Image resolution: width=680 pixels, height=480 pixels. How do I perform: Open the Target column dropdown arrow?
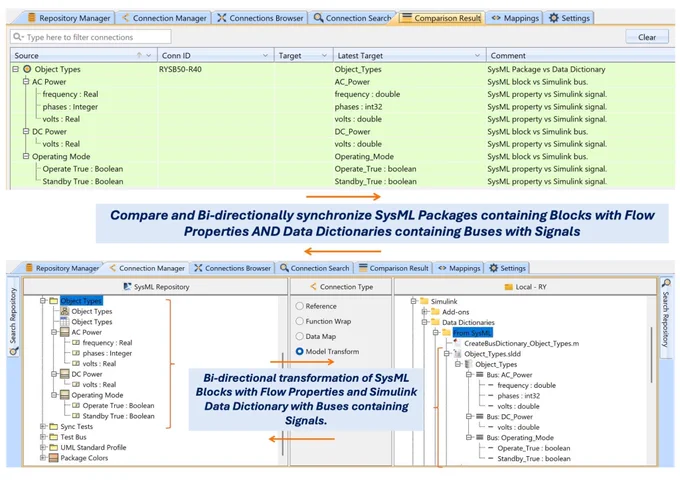tap(324, 56)
